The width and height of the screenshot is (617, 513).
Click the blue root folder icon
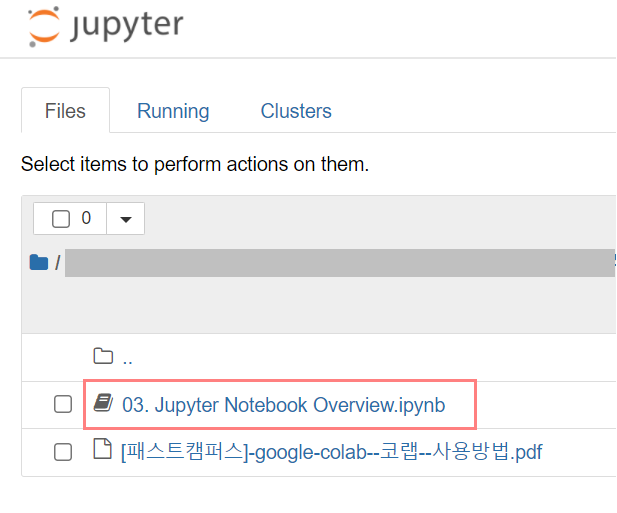click(39, 262)
